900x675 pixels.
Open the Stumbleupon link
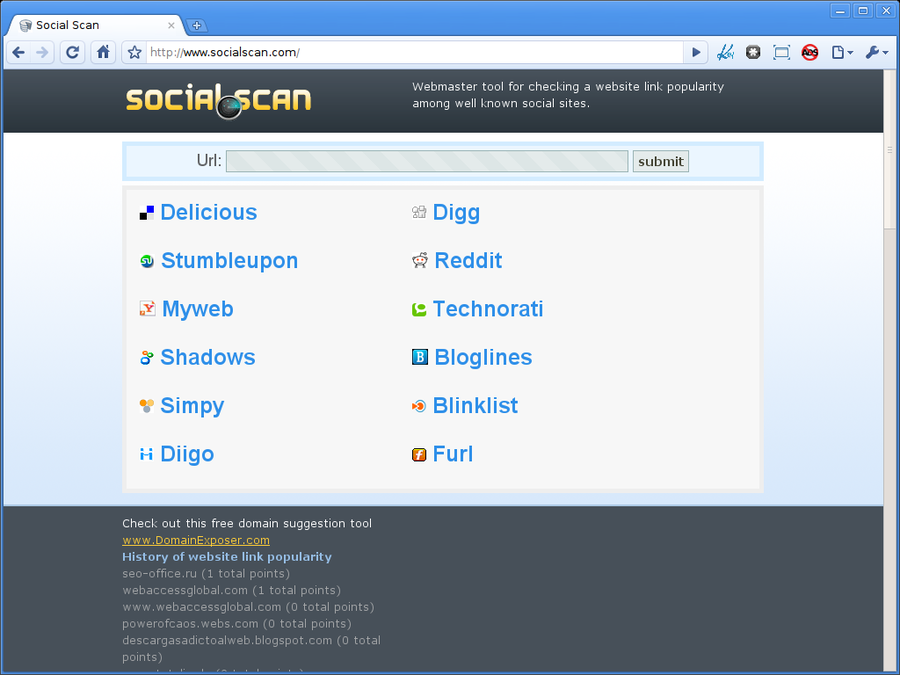pyautogui.click(x=230, y=261)
